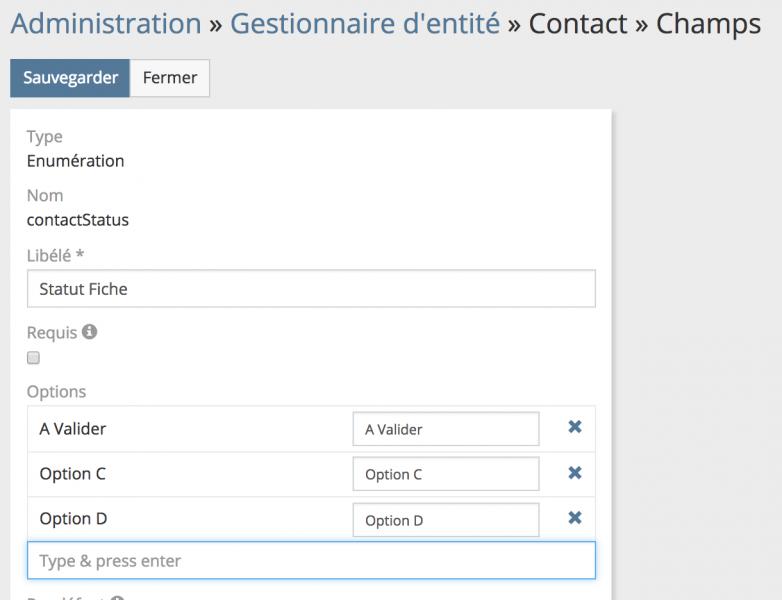Viewport: 782px width, 600px height.
Task: Click the Champs breadcrumb item
Action: pos(708,24)
